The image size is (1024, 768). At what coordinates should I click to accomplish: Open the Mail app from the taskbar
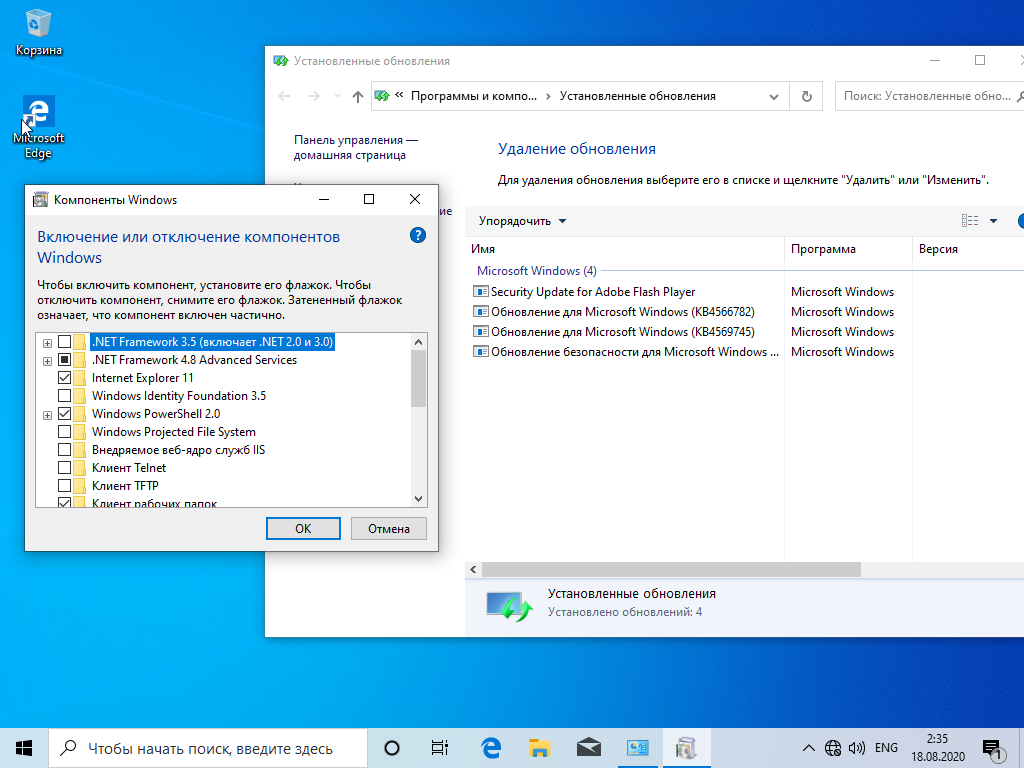tap(588, 748)
